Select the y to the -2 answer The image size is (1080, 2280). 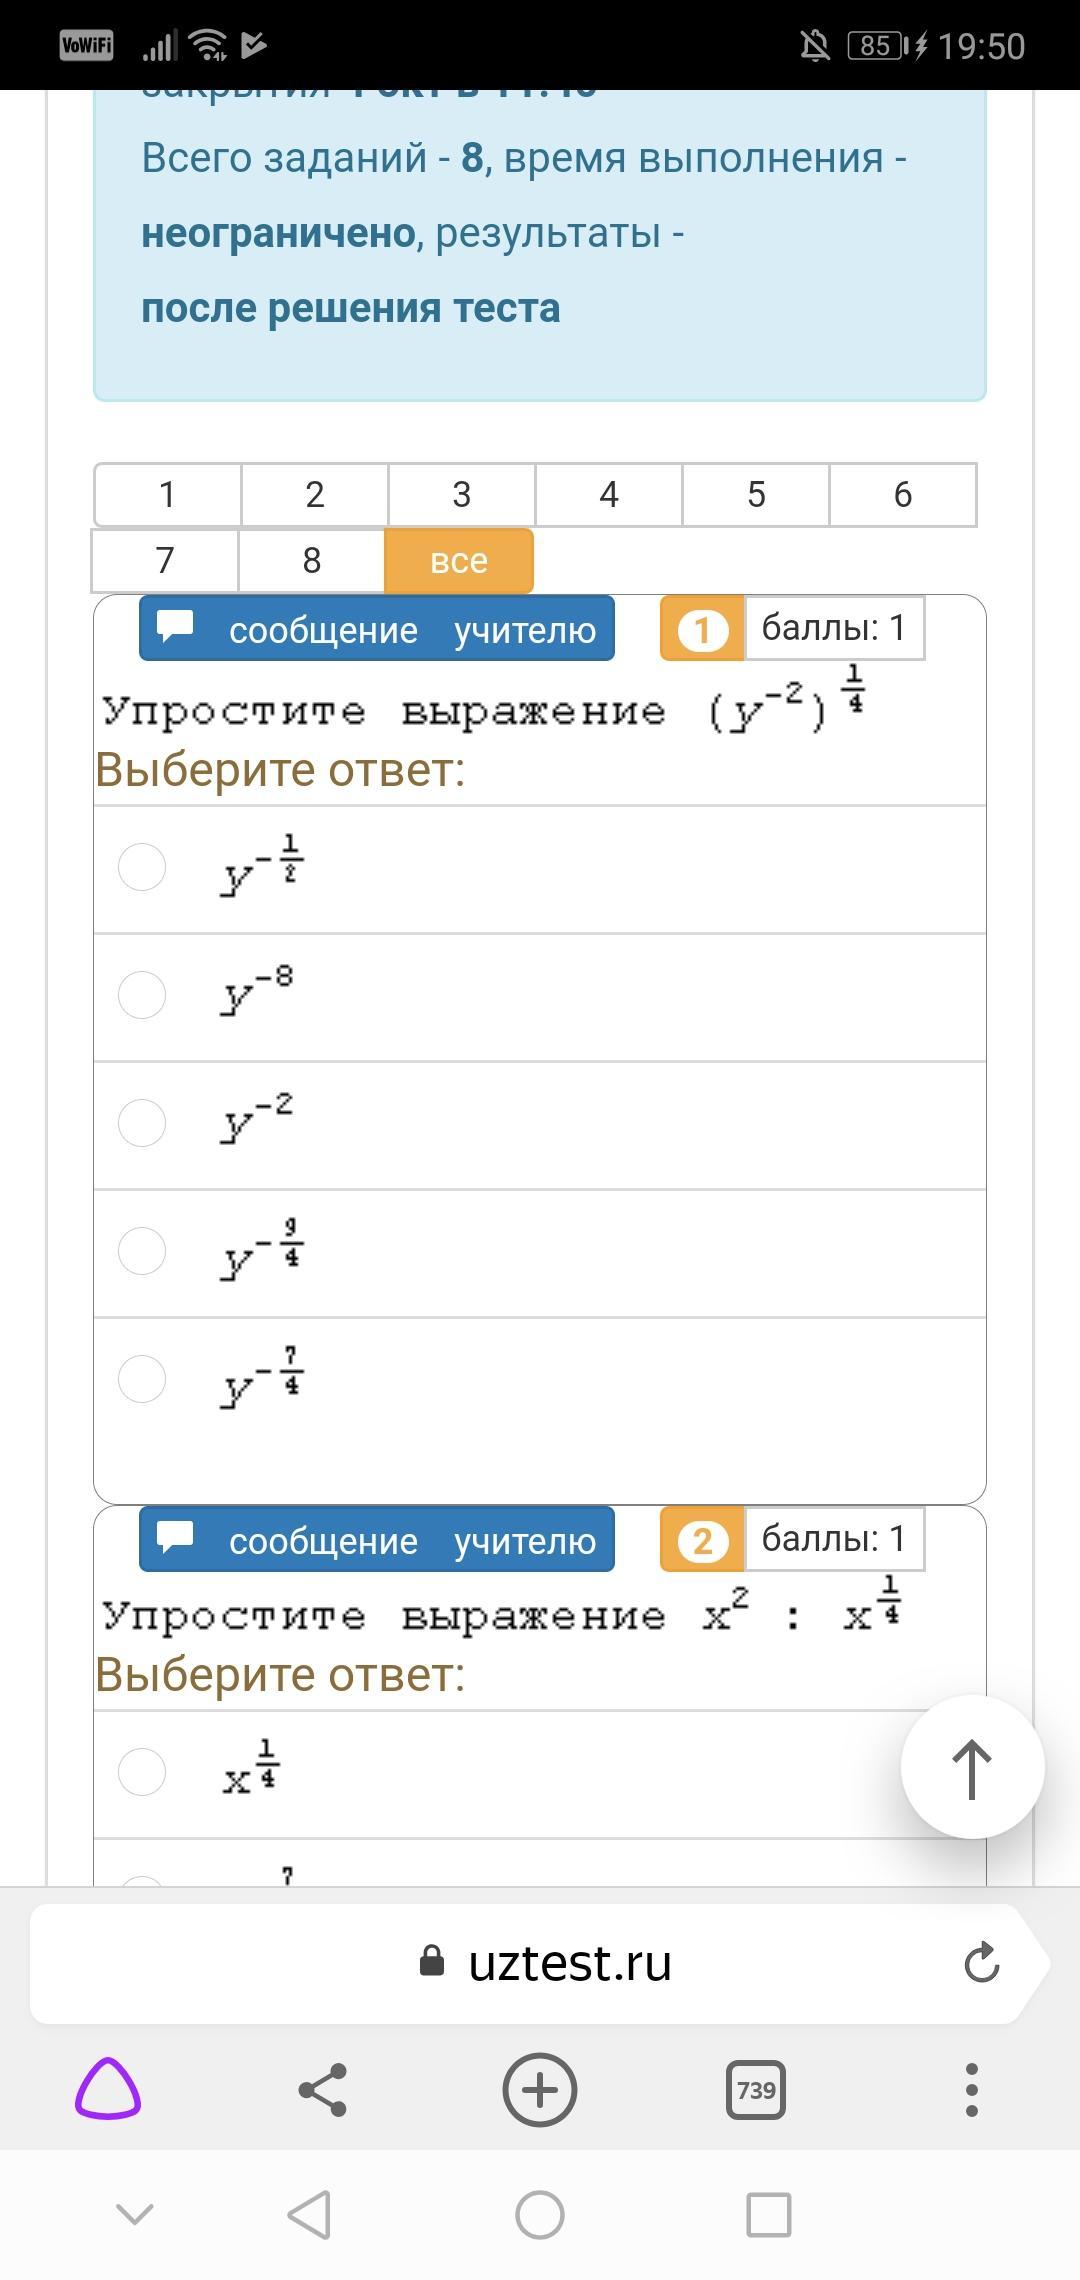click(142, 1123)
